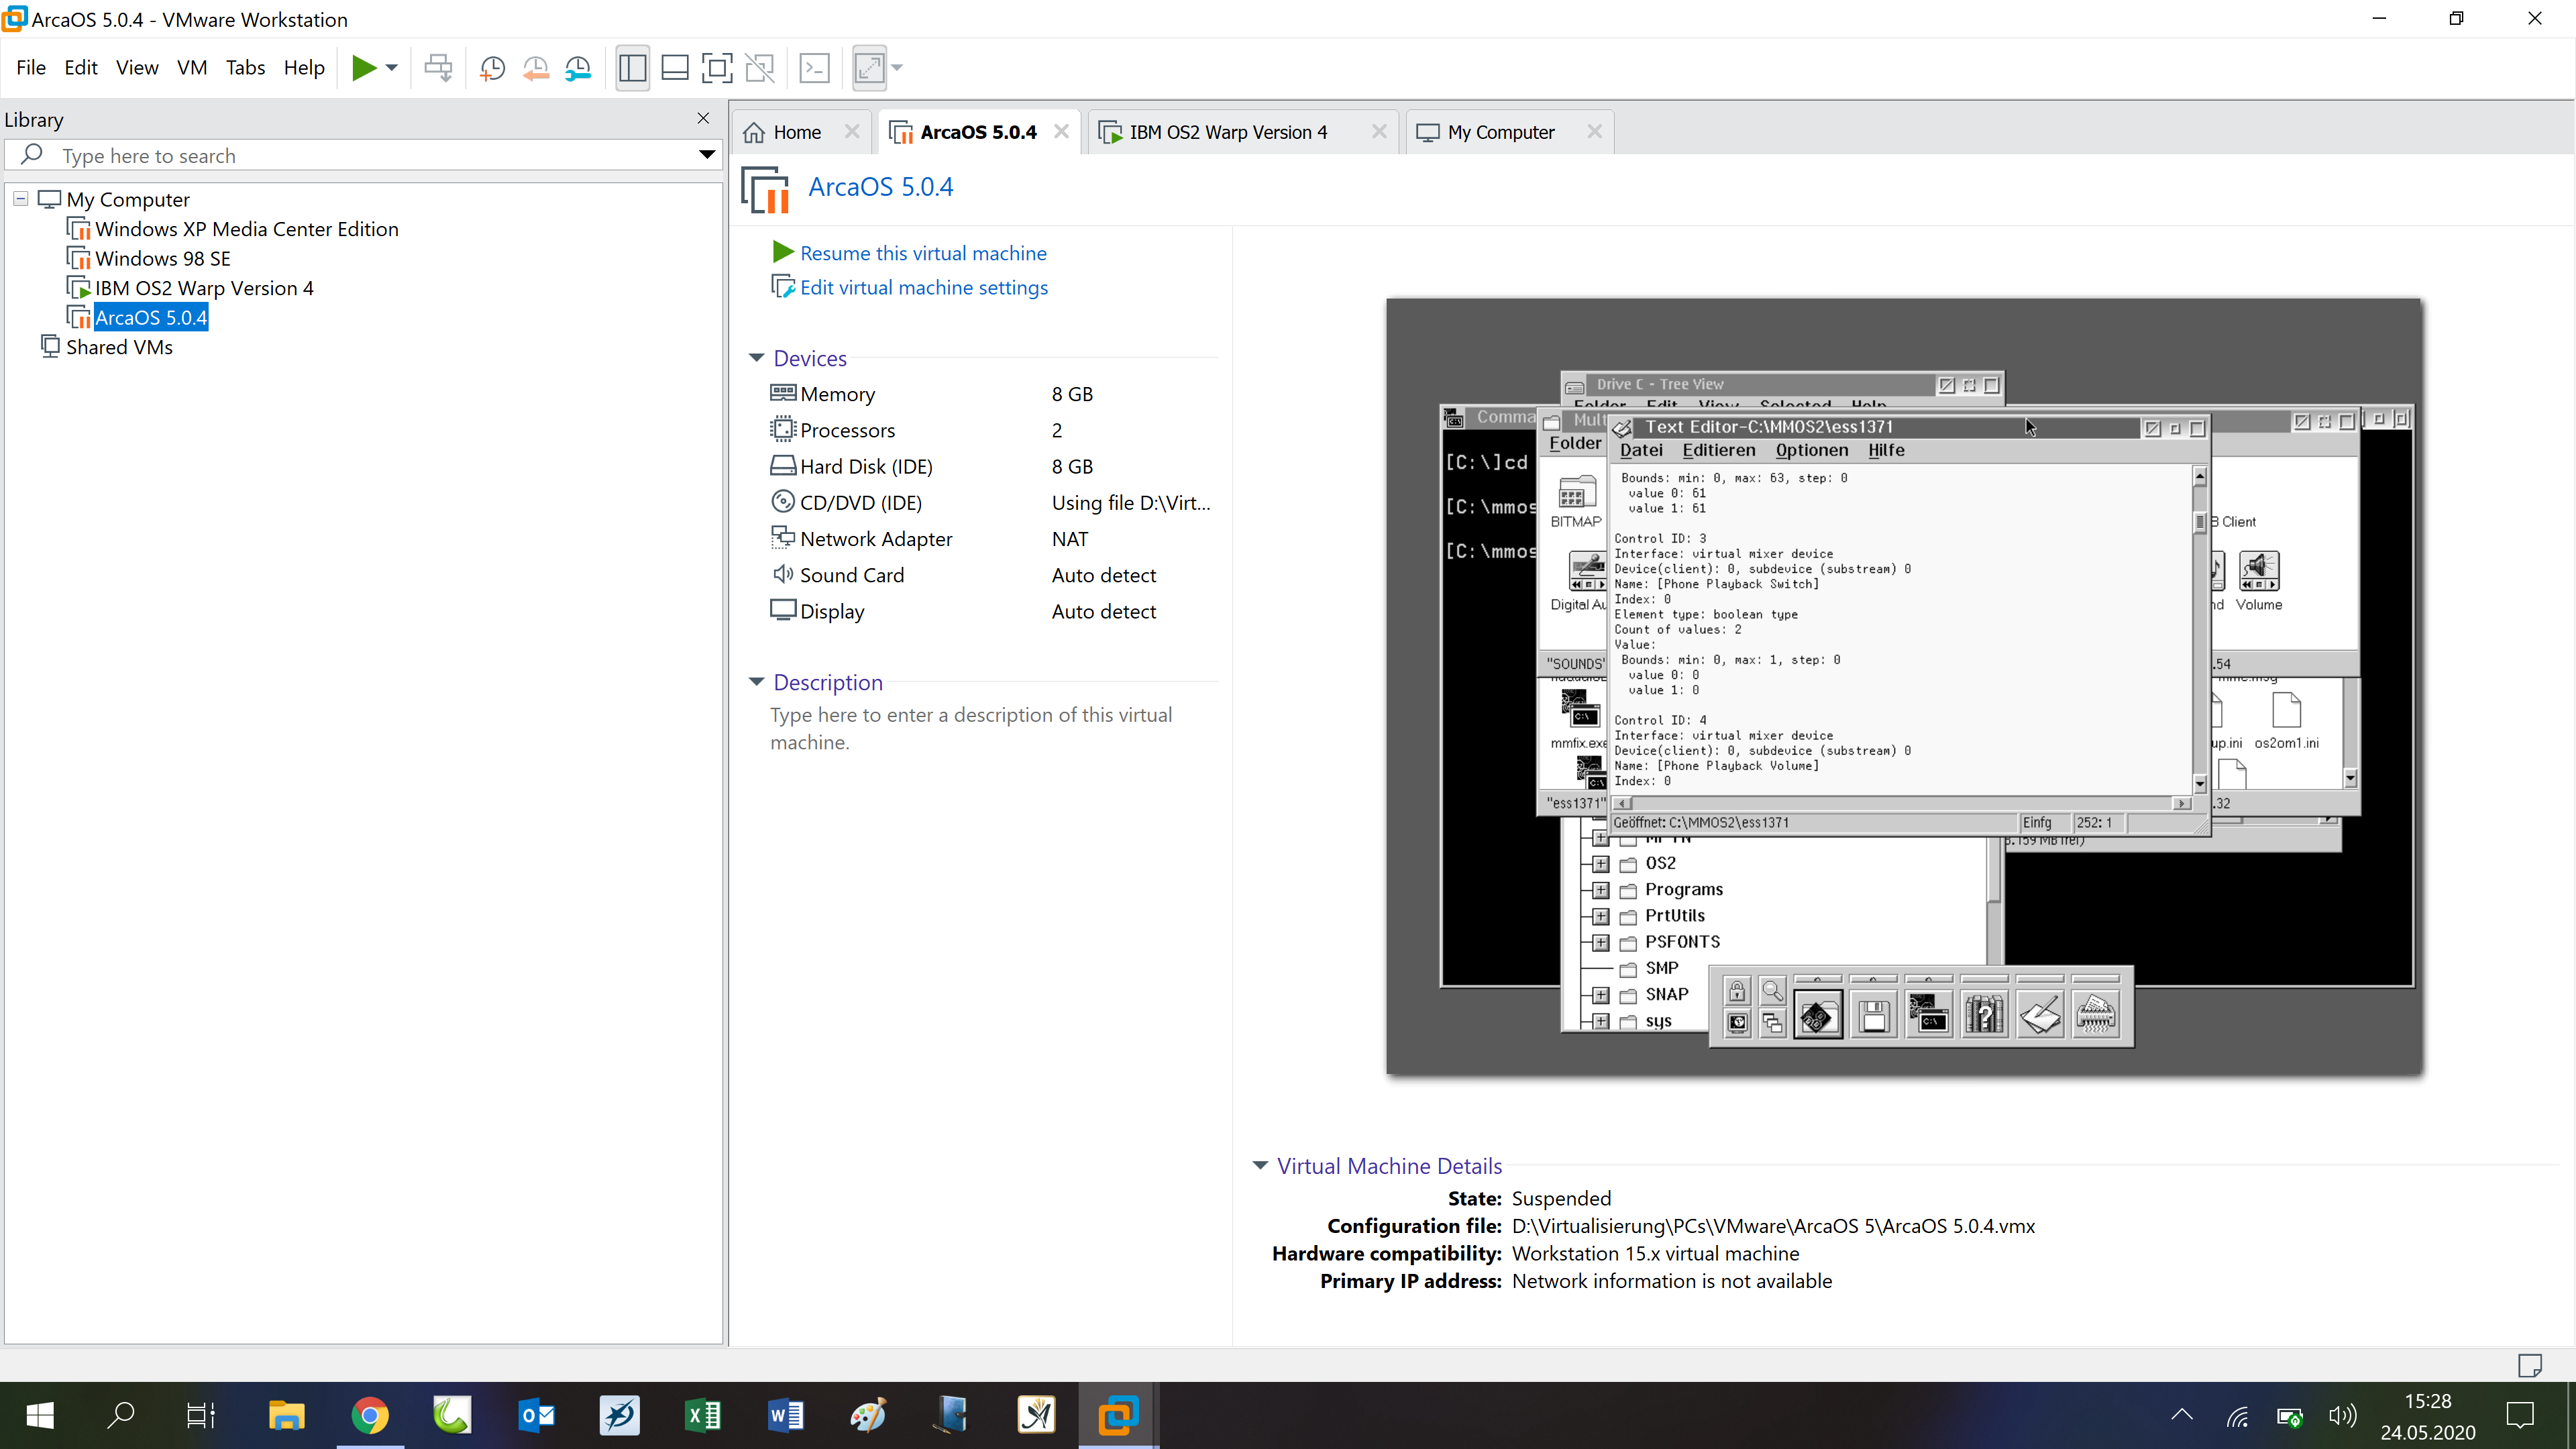2576x1449 pixels.
Task: Close the ArcaOS 5.0.4 tab
Action: point(1062,132)
